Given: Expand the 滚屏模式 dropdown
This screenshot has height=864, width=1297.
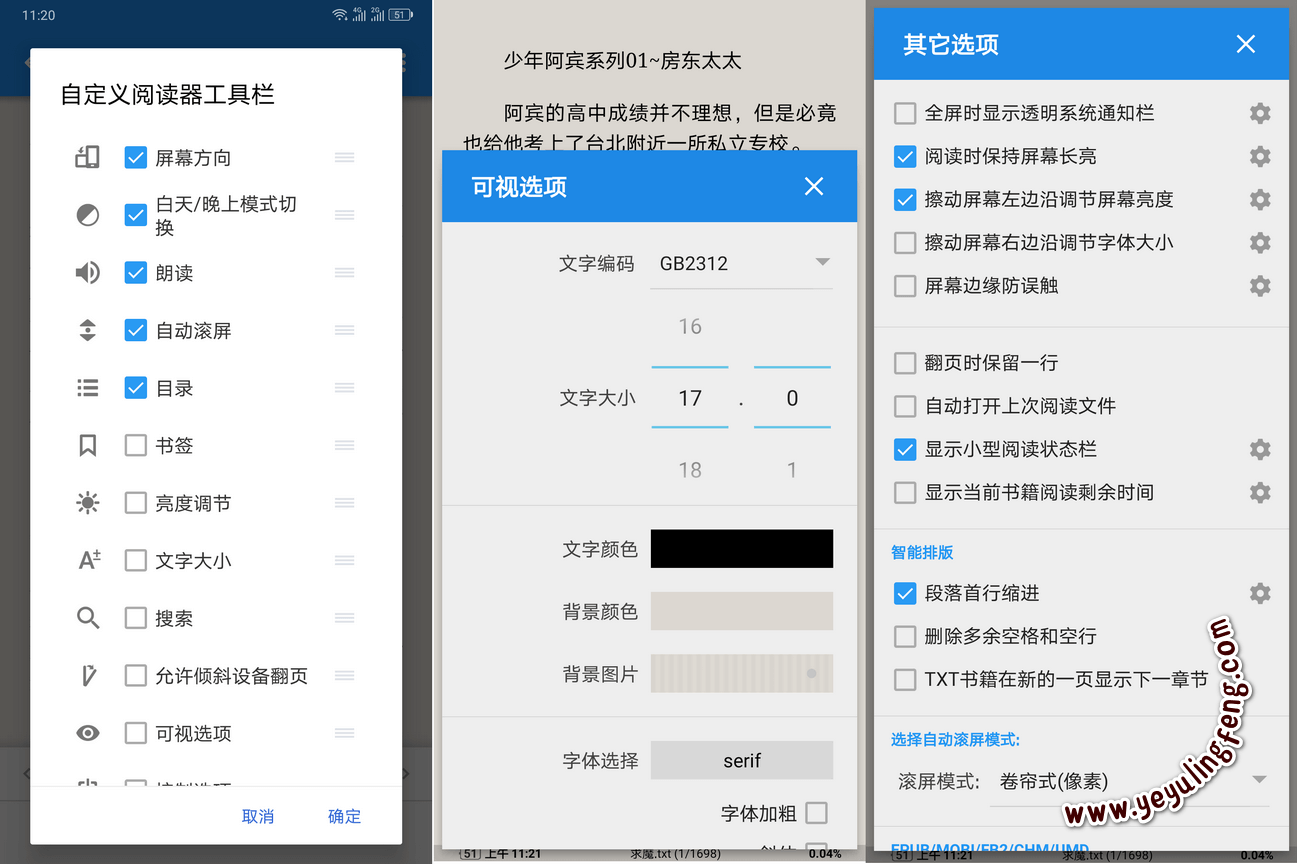Looking at the screenshot, I should coord(1132,781).
